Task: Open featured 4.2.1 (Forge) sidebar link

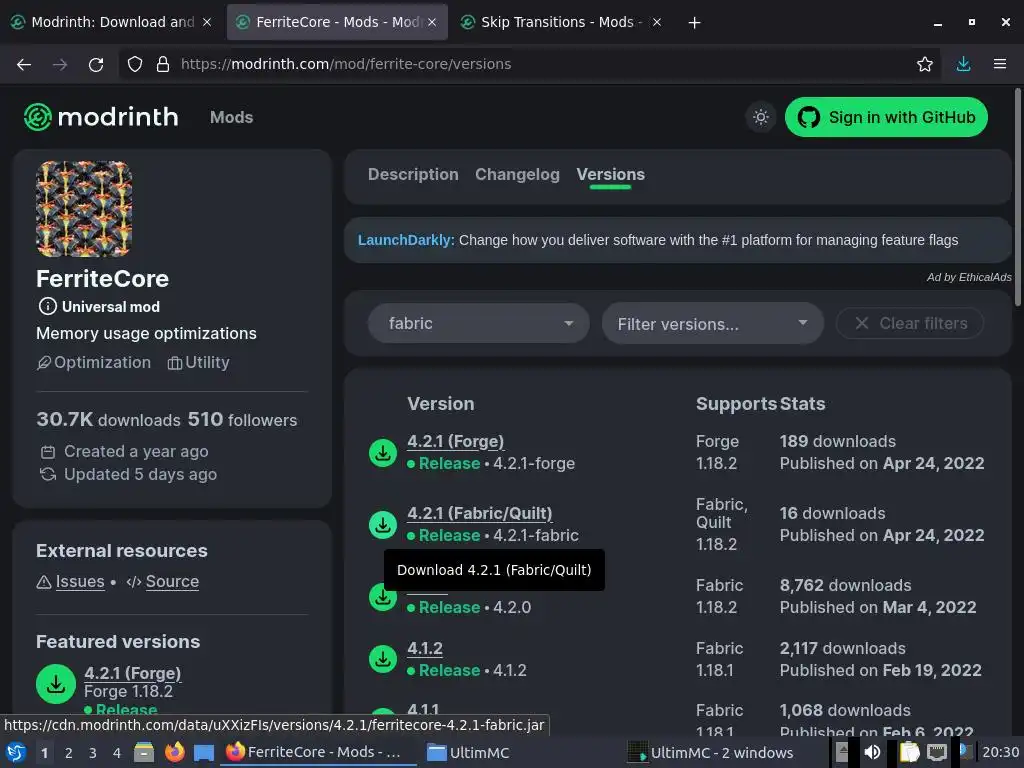Action: click(133, 673)
